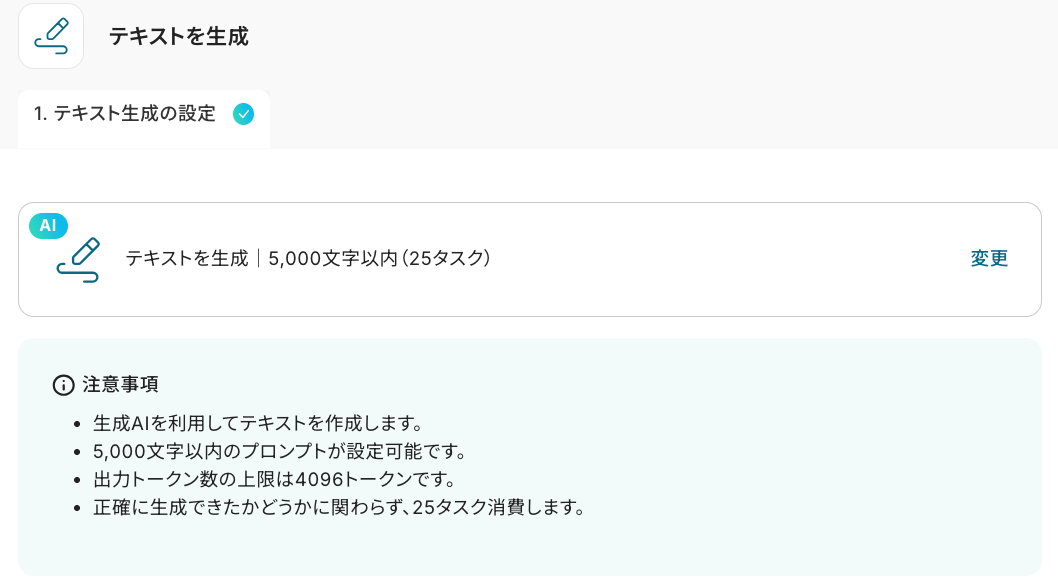This screenshot has height=584, width=1058.
Task: Click the (25タスク) text in the action card
Action: (439, 259)
